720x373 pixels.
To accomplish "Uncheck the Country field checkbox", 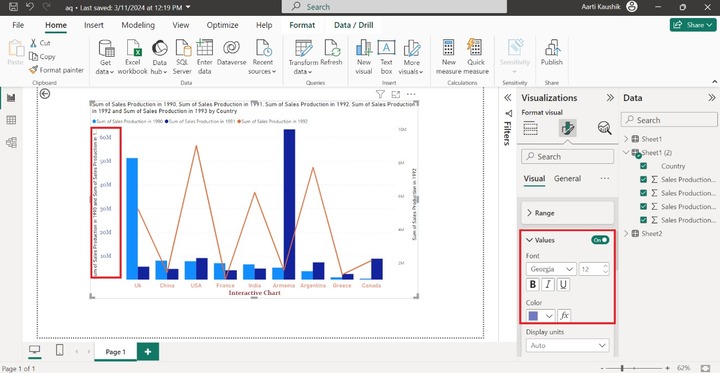I will [643, 166].
